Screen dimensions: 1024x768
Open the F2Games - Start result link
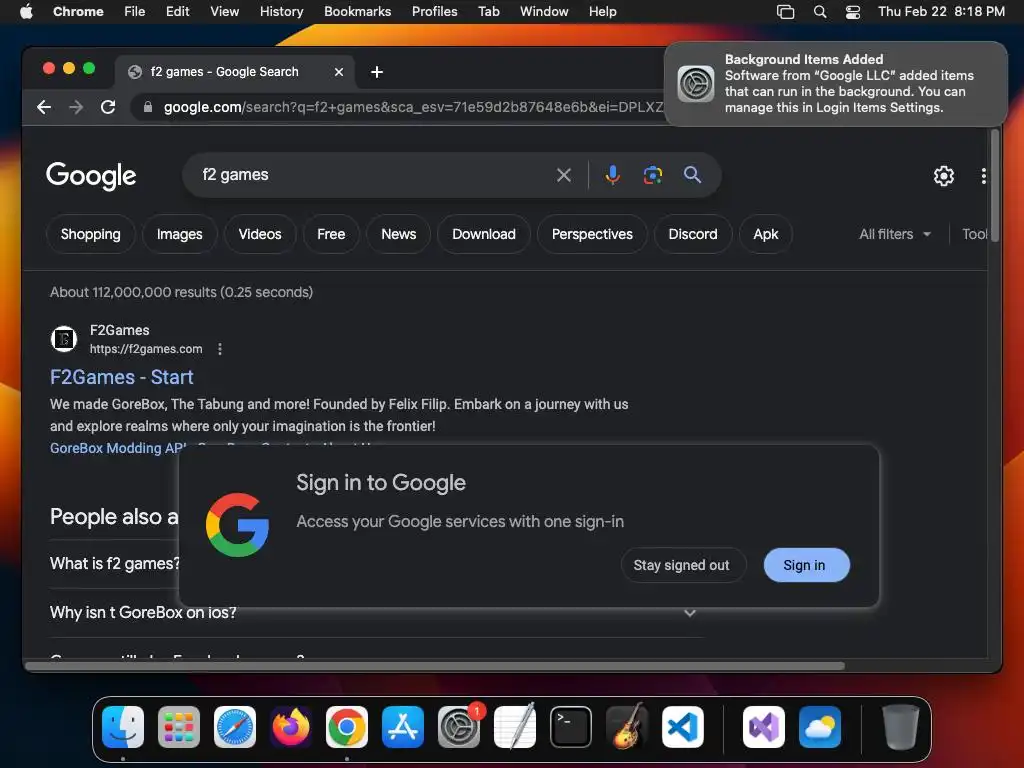click(121, 377)
